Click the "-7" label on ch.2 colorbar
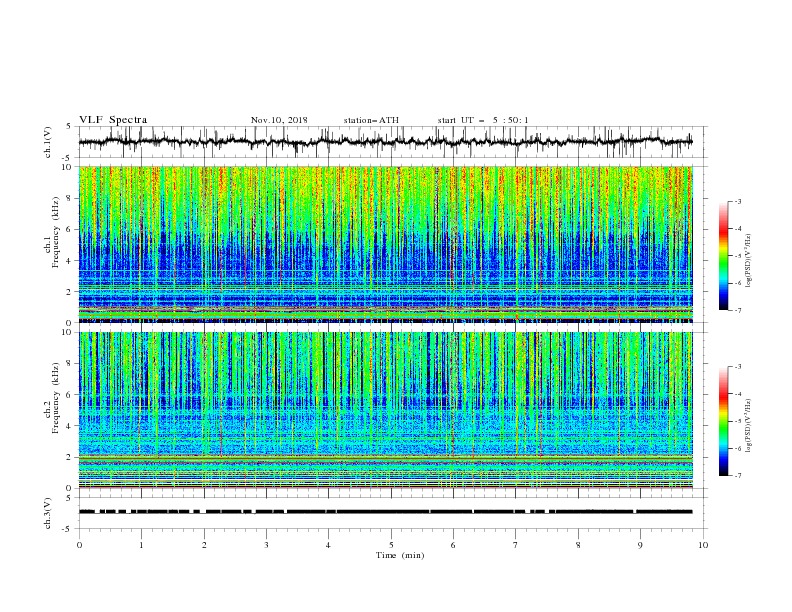This screenshot has height=612, width=792. point(738,476)
